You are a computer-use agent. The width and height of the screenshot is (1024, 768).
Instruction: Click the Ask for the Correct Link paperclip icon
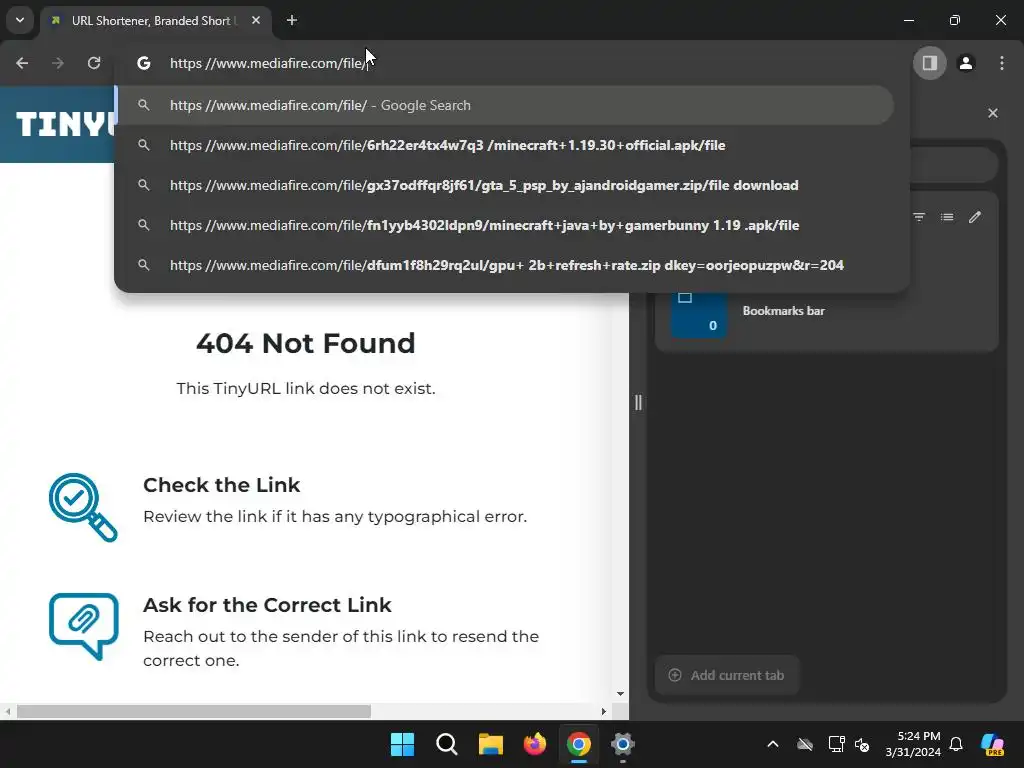(84, 626)
